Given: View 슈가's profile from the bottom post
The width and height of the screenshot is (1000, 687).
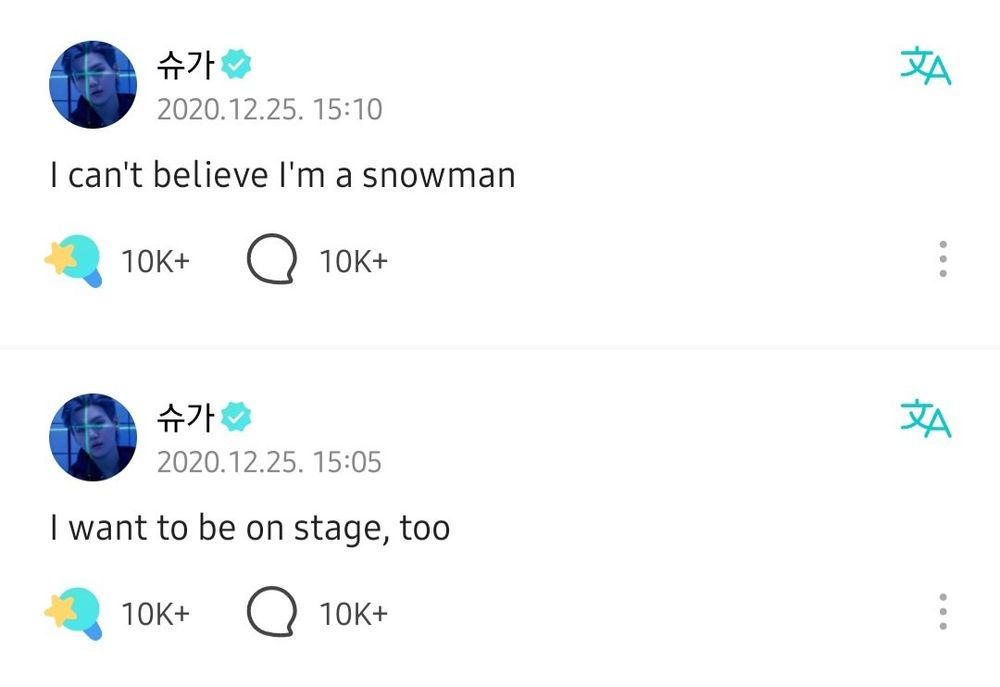Looking at the screenshot, I should coord(185,415).
